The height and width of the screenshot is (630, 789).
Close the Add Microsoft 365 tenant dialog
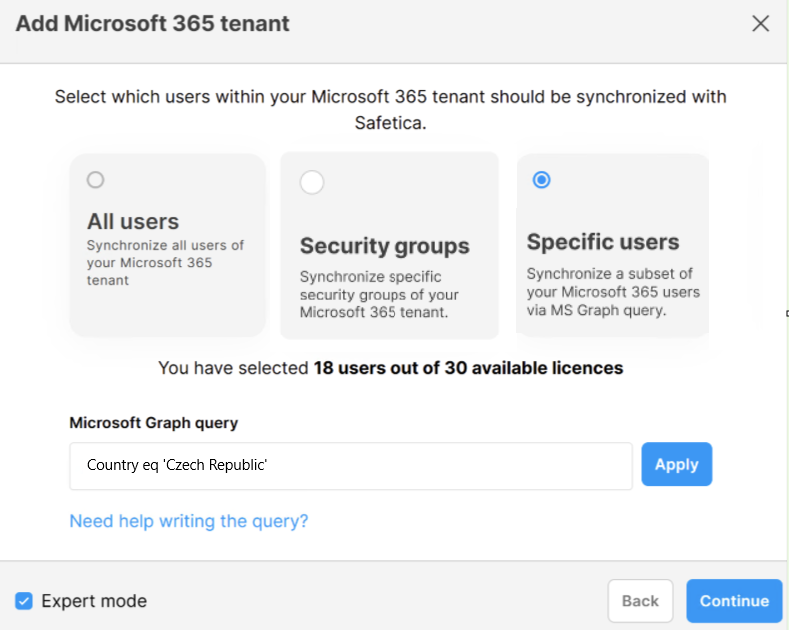click(760, 23)
